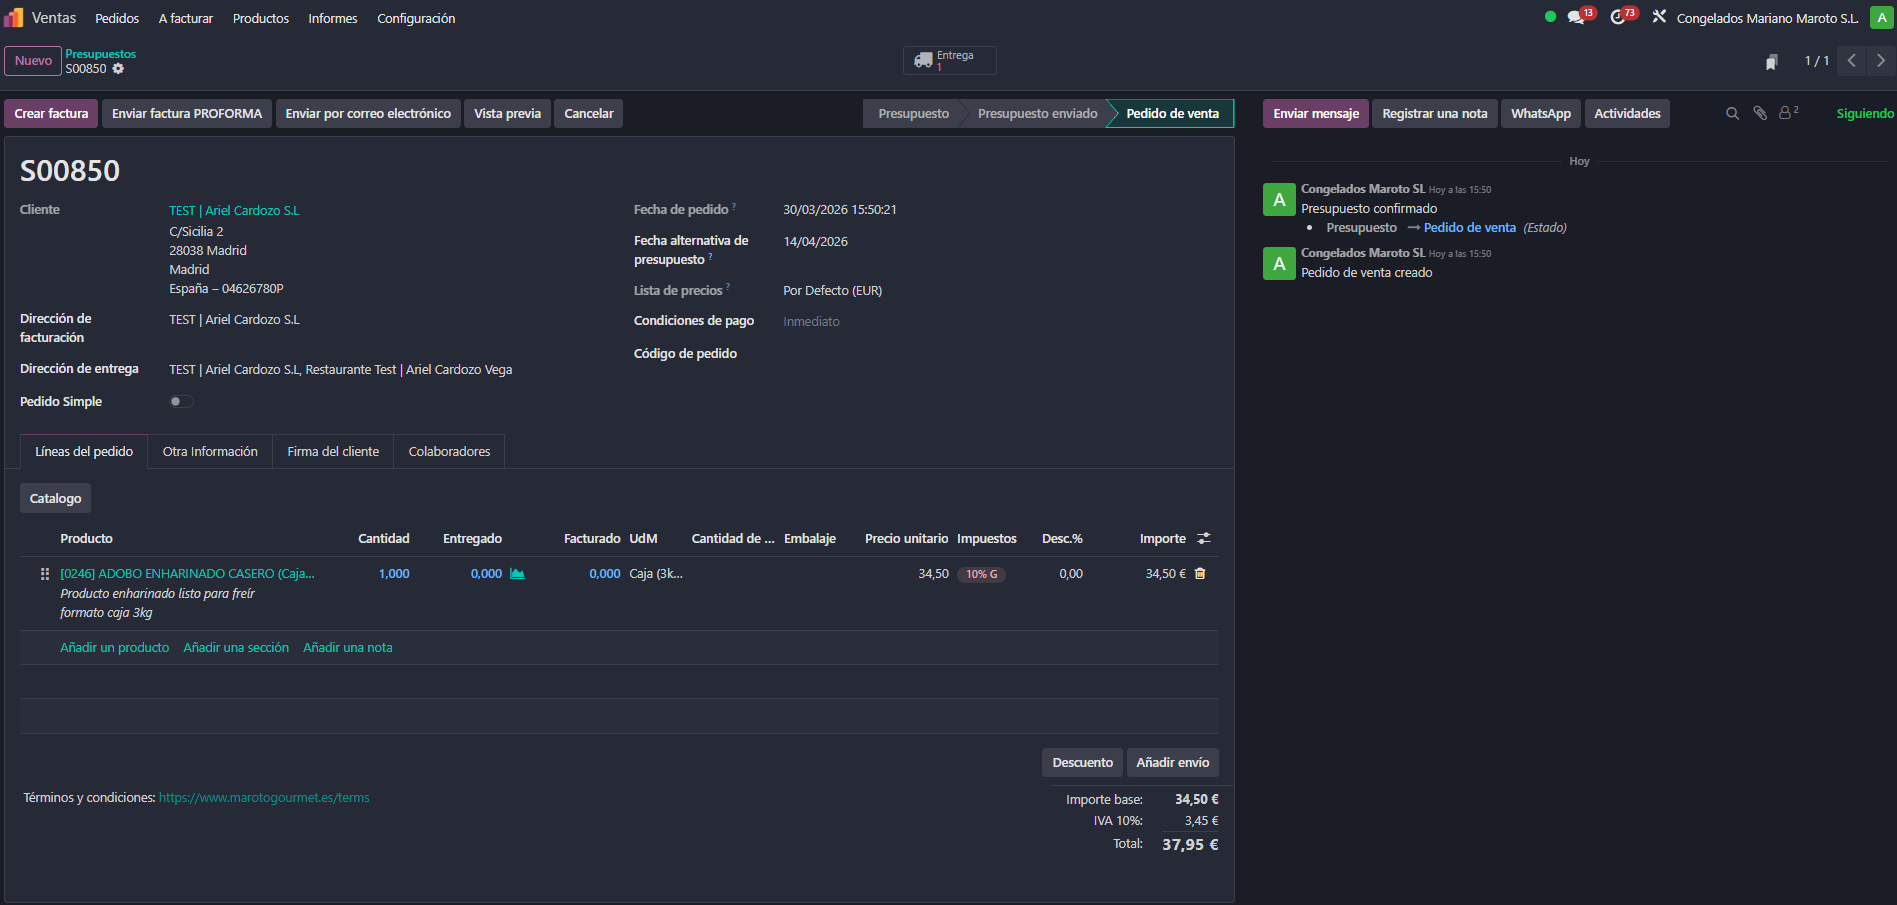This screenshot has width=1897, height=905.
Task: Go to next record with right chevron
Action: point(1880,61)
